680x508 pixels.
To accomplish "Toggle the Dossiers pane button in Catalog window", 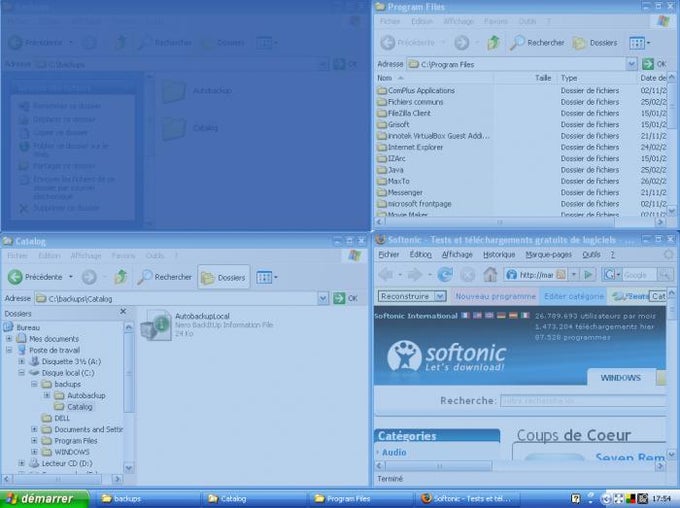I will [224, 277].
